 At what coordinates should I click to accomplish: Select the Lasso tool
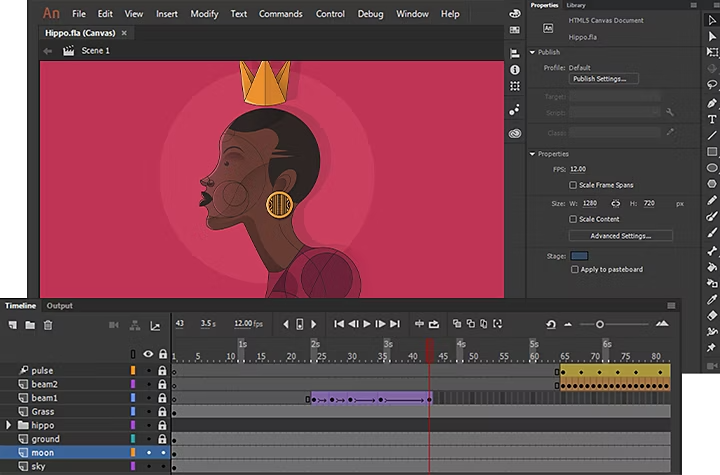[711, 86]
